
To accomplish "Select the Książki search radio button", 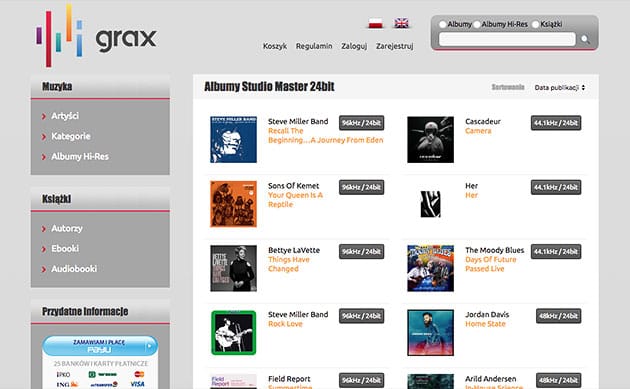I will click(x=535, y=24).
